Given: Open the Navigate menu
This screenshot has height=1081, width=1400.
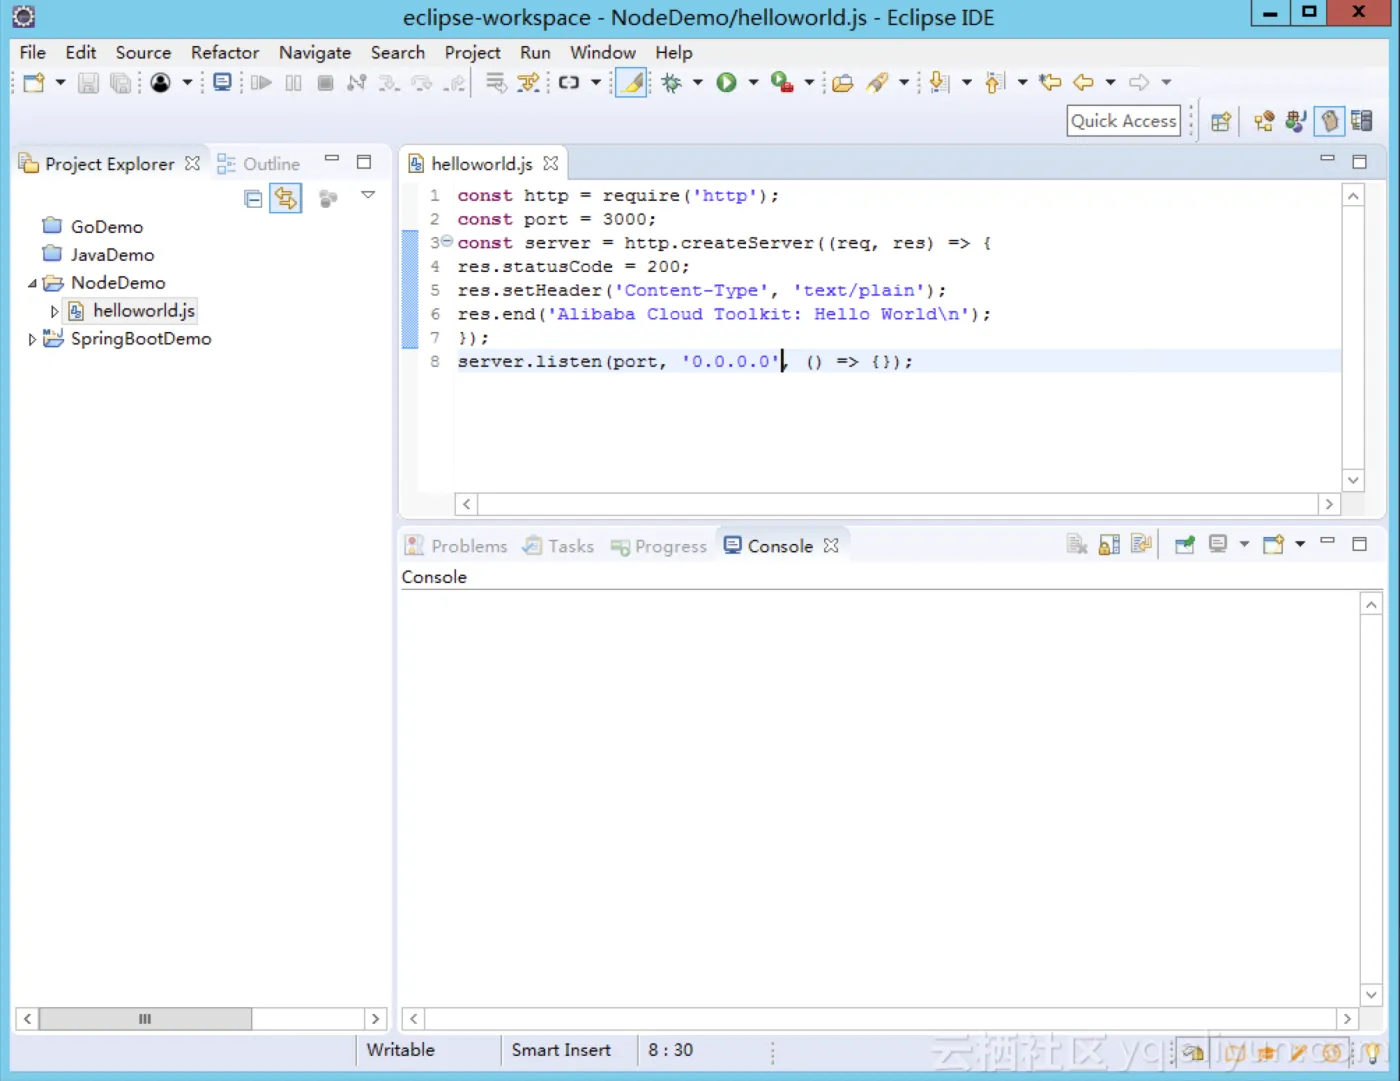Looking at the screenshot, I should coord(315,53).
